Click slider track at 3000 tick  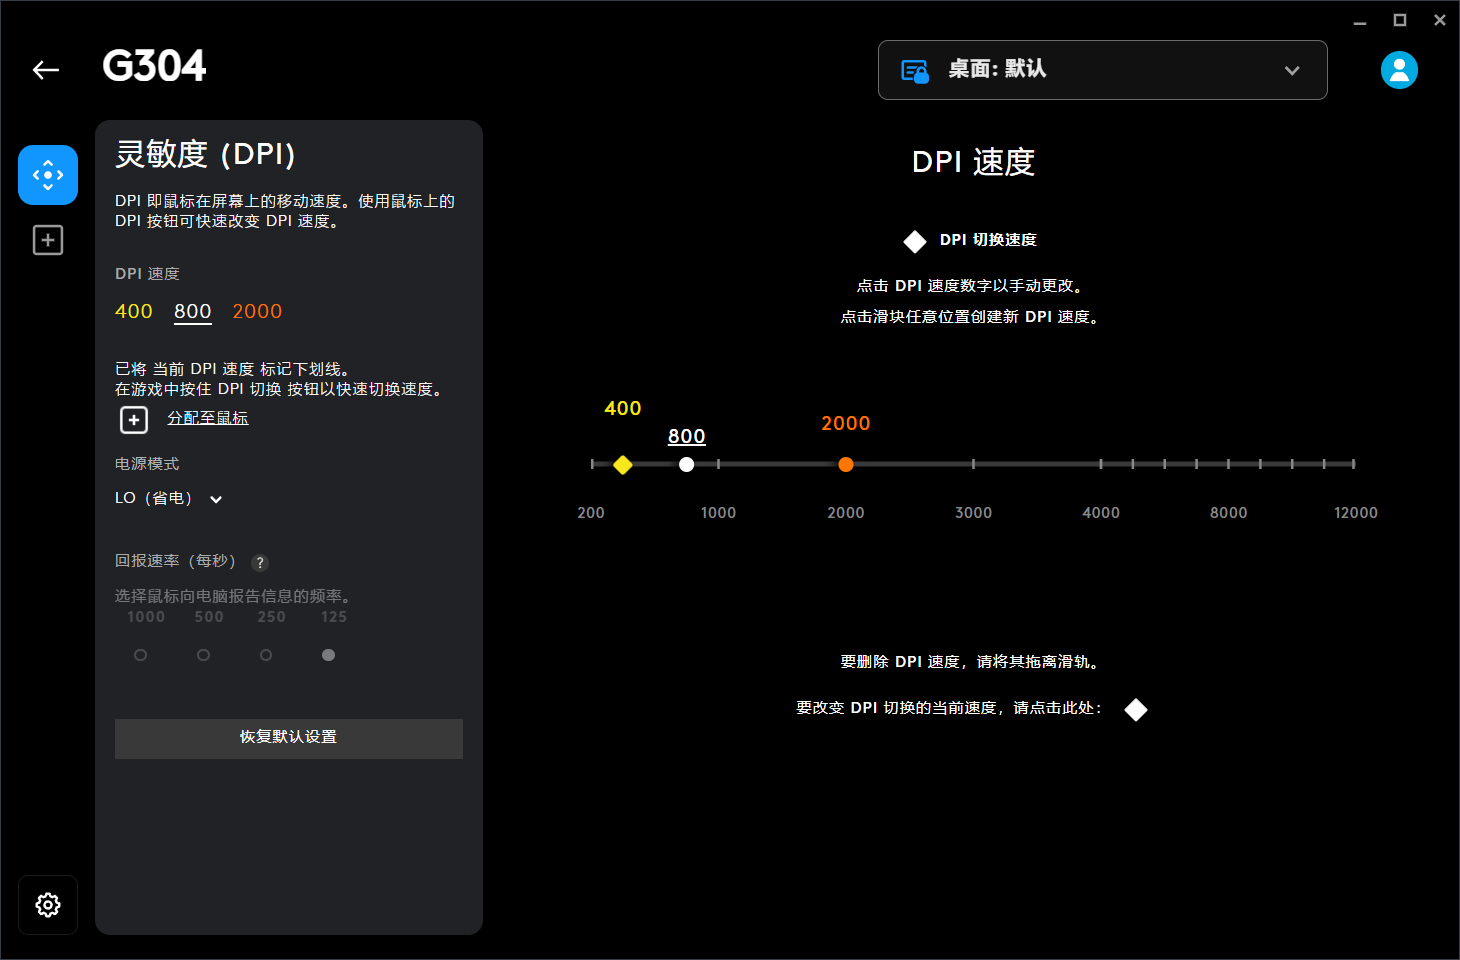click(x=973, y=464)
